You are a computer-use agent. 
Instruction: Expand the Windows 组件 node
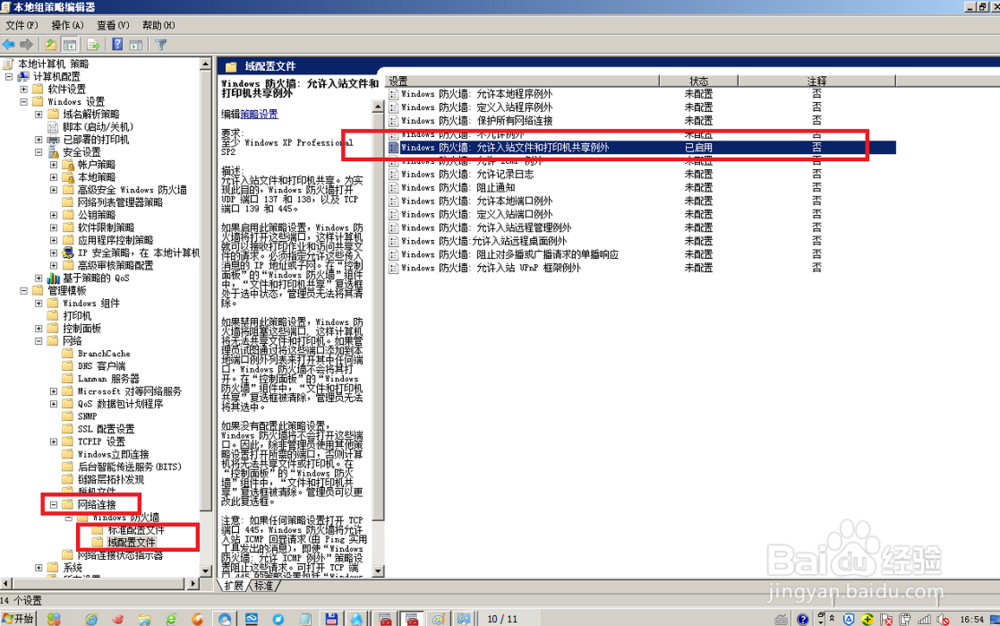point(39,303)
